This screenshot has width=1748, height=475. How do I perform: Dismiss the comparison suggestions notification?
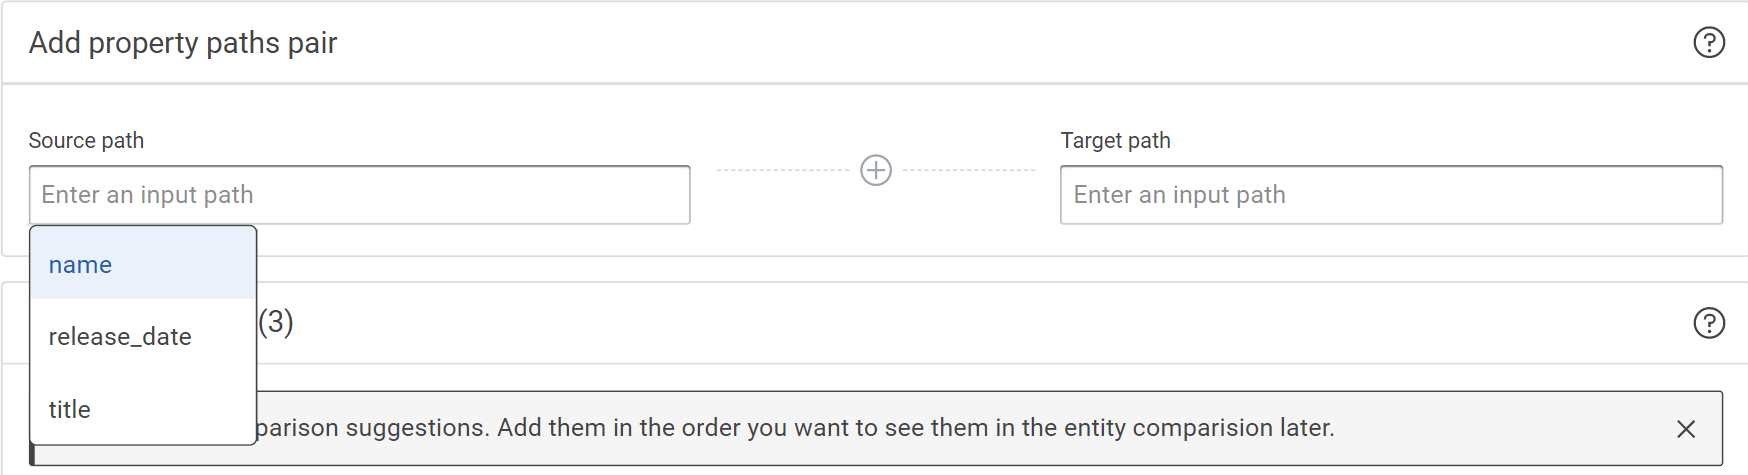point(1685,429)
